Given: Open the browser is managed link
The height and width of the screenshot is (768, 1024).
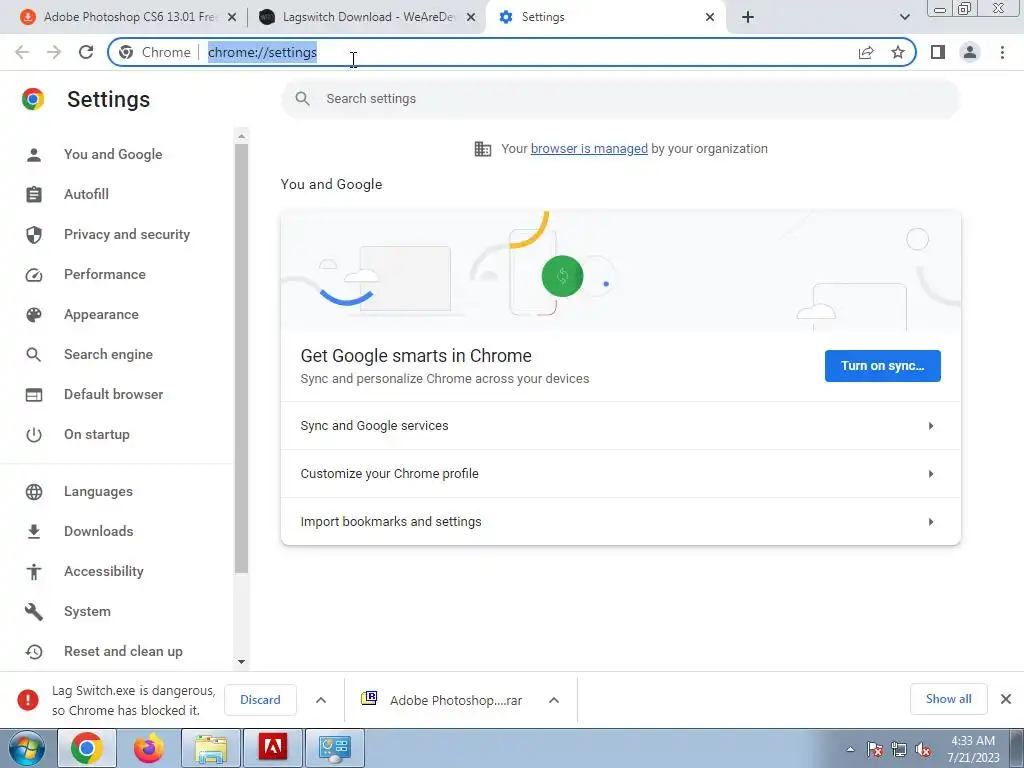Looking at the screenshot, I should click(589, 148).
